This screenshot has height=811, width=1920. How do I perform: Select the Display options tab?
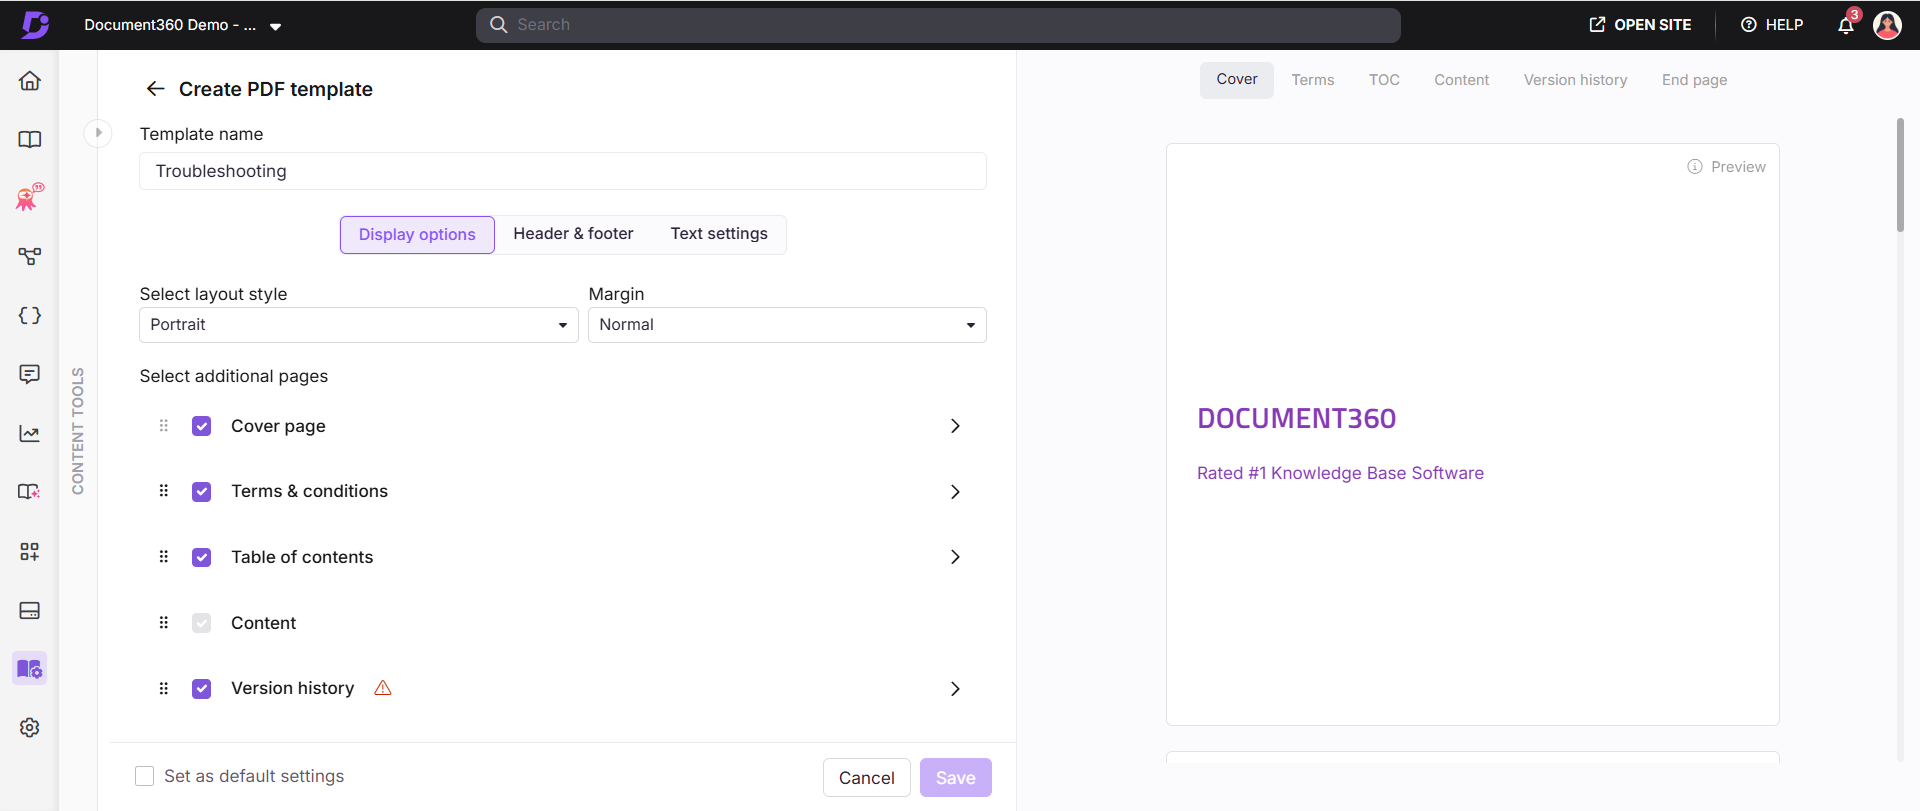pyautogui.click(x=417, y=235)
